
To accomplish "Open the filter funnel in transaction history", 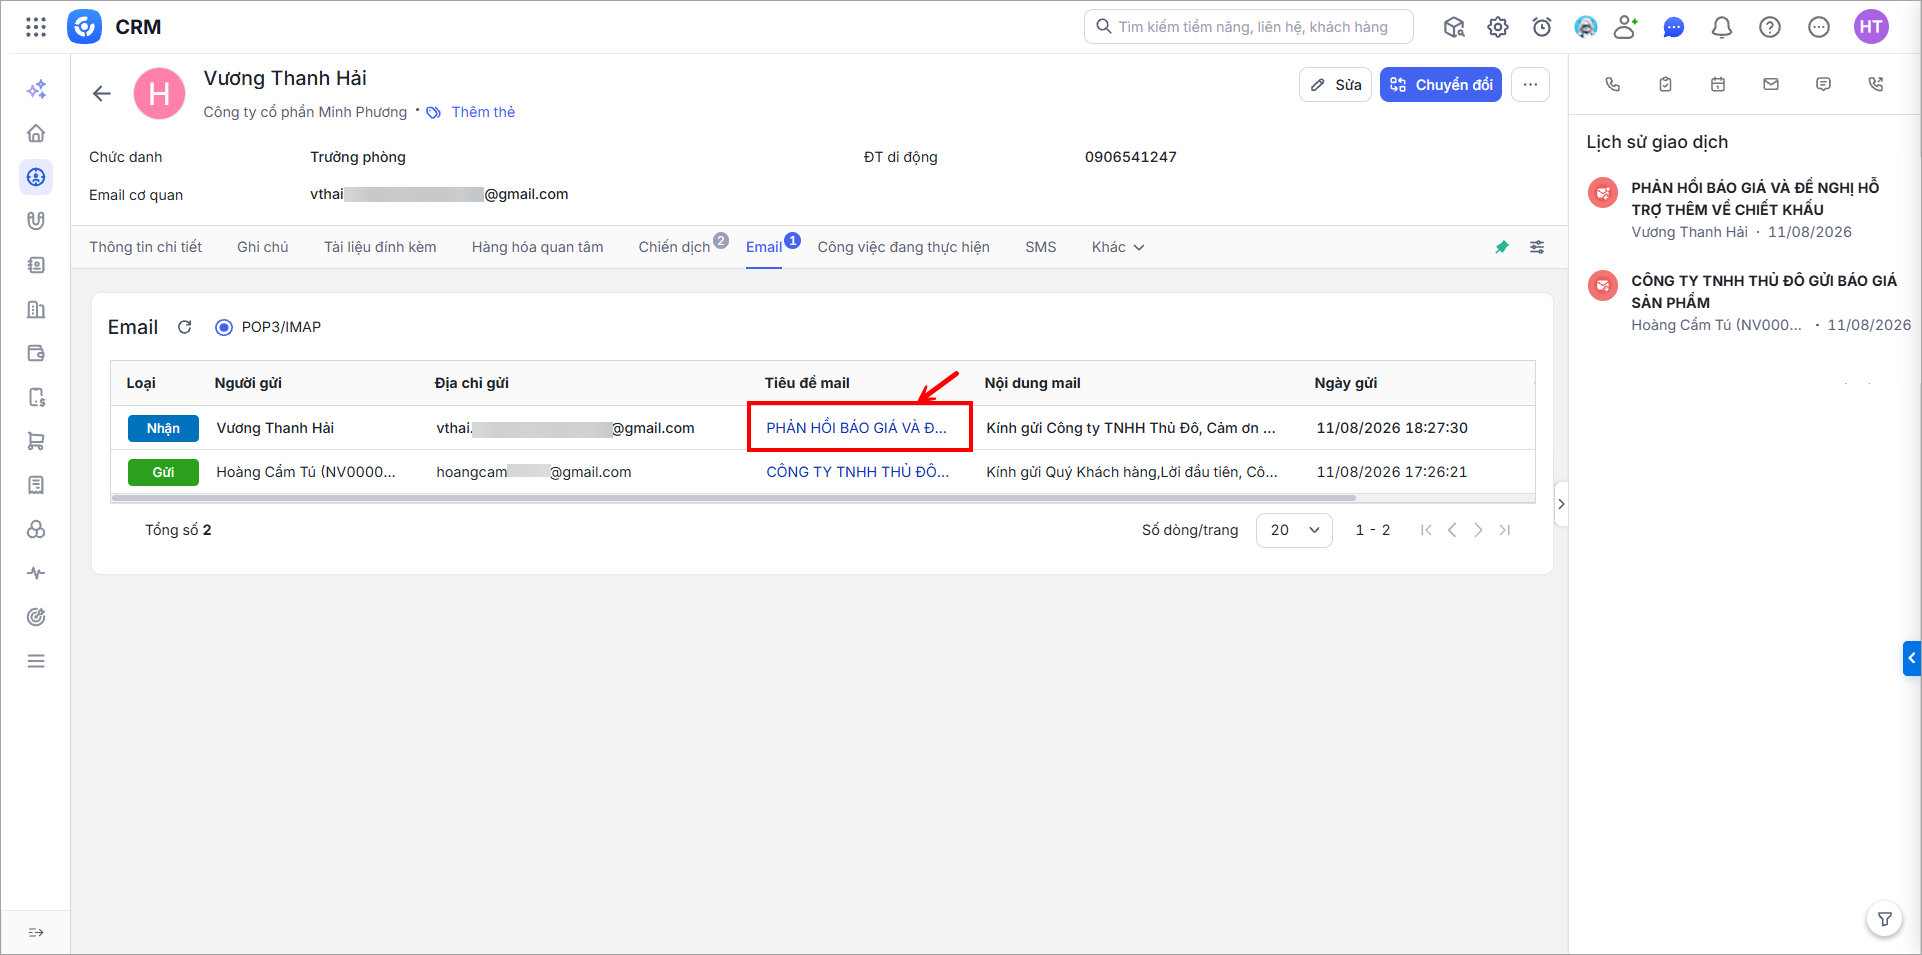I will click(1884, 919).
